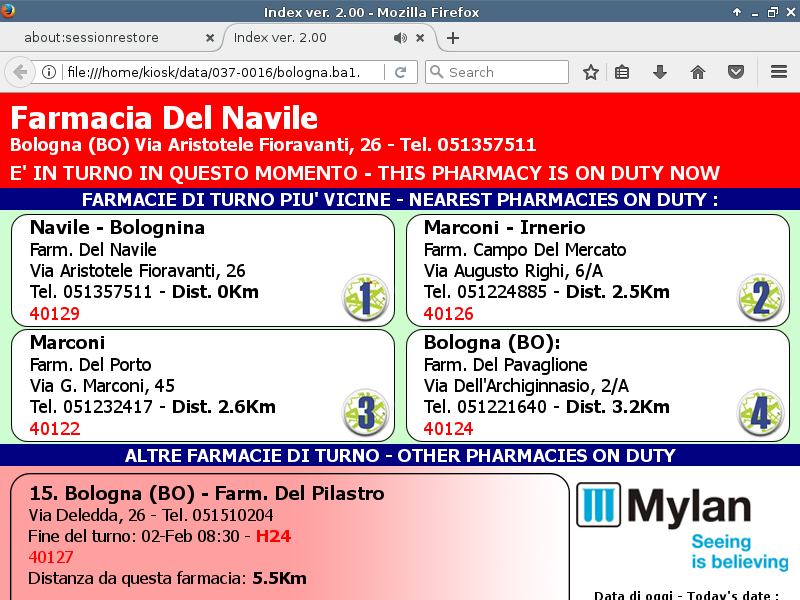The height and width of the screenshot is (600, 800).
Task: Save page to Pocket icon
Action: coord(735,72)
